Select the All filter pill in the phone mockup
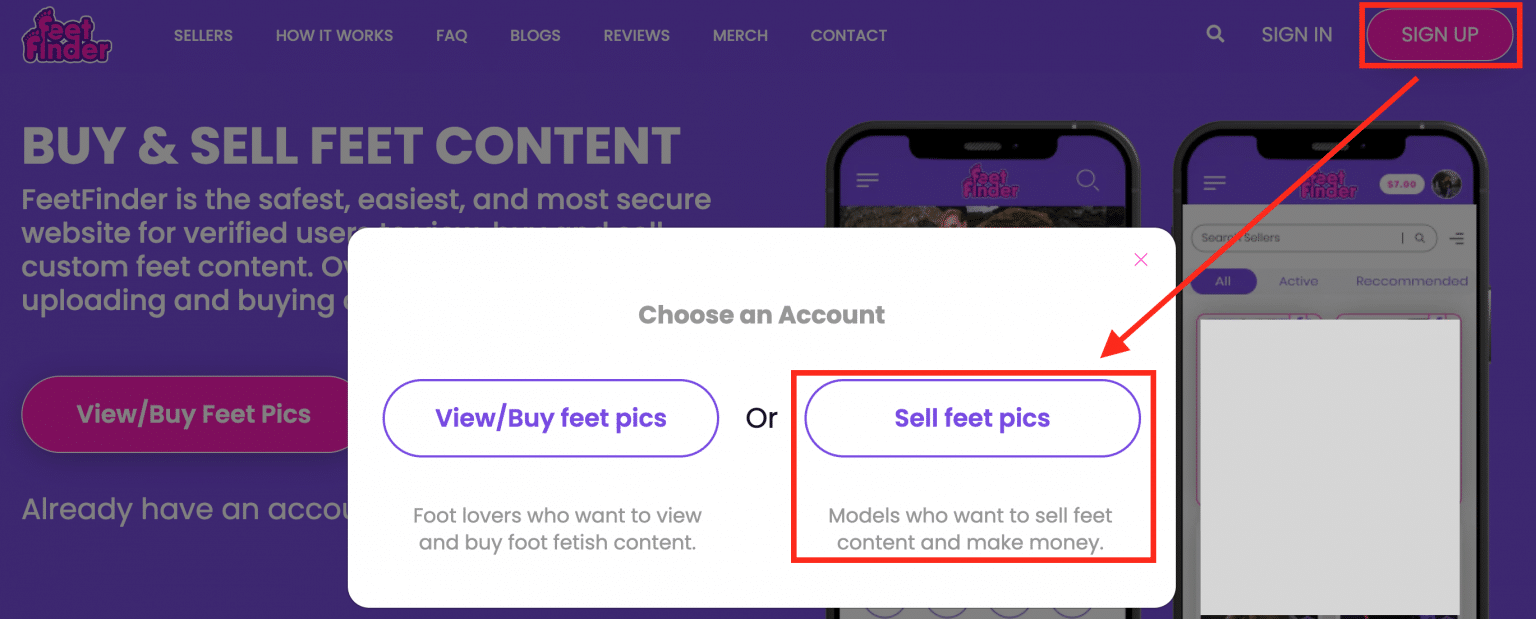 pos(1223,281)
